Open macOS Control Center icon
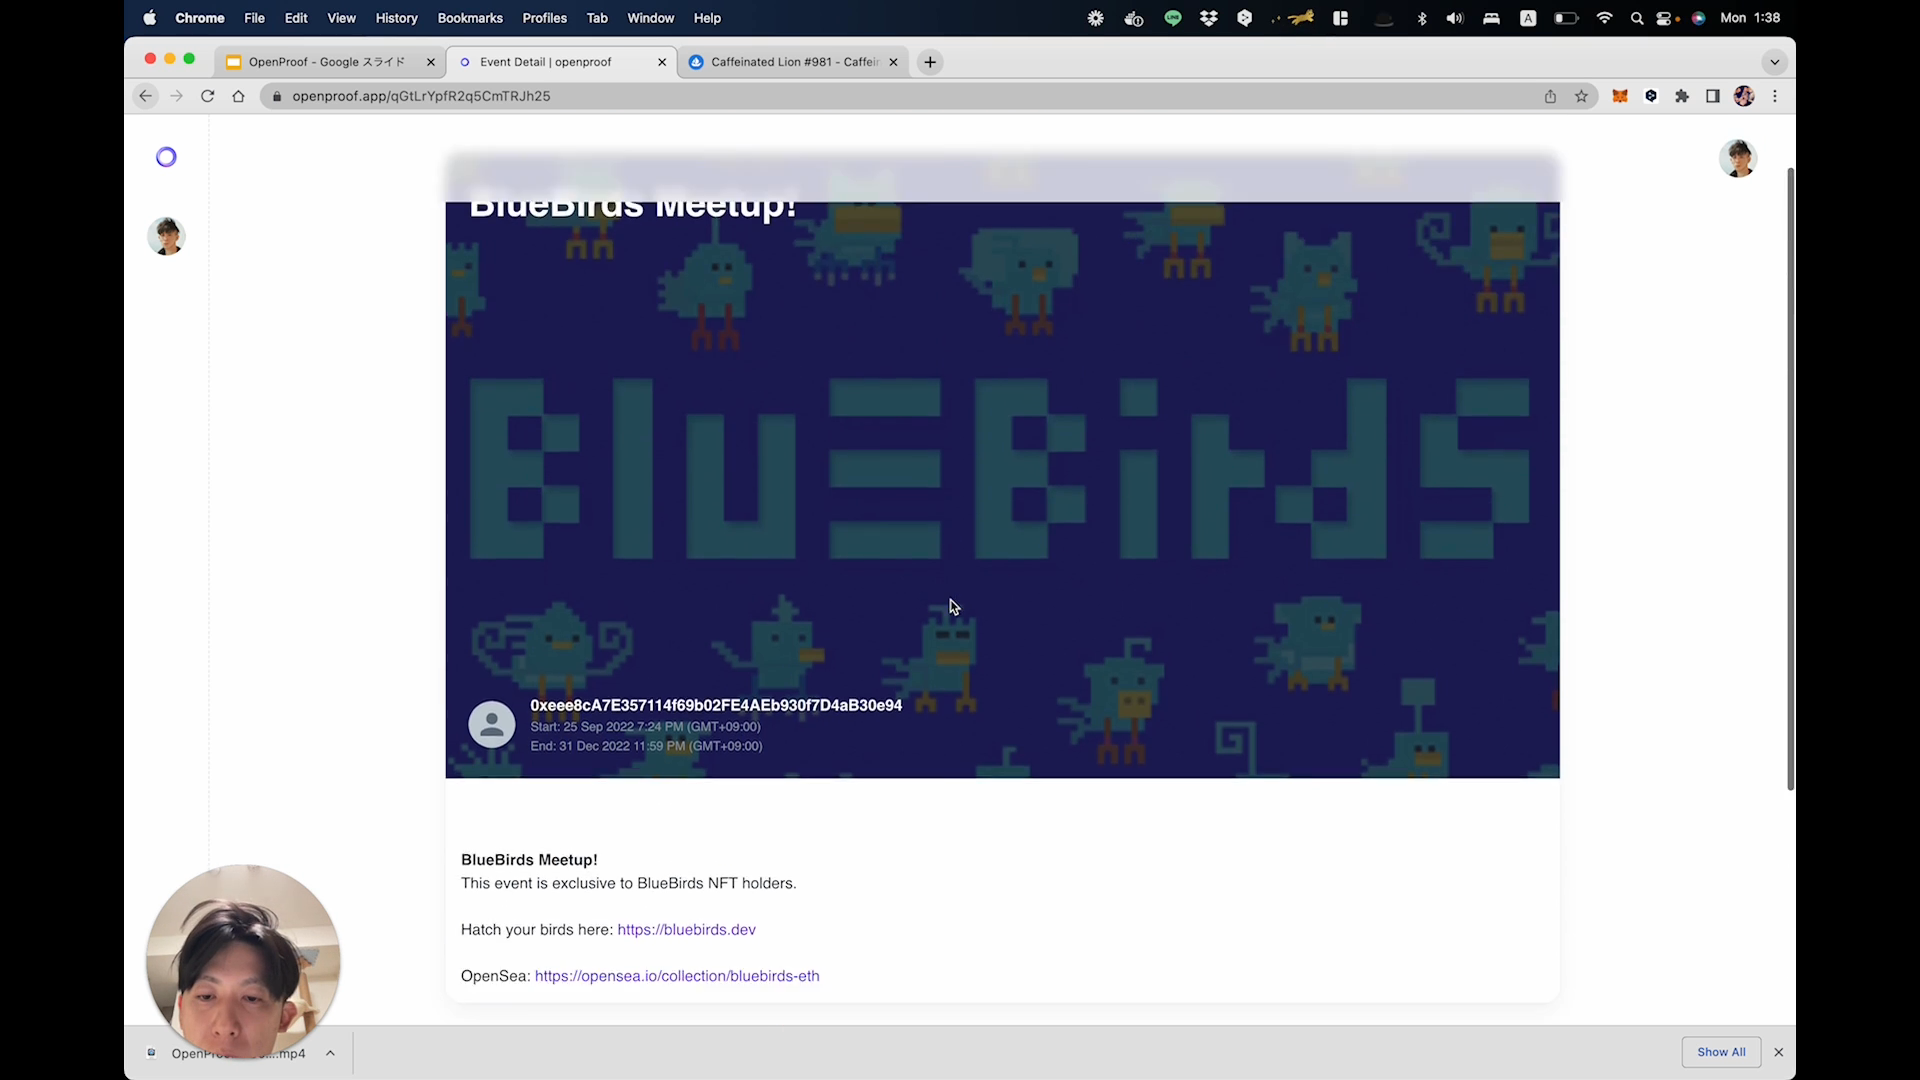 point(1666,18)
